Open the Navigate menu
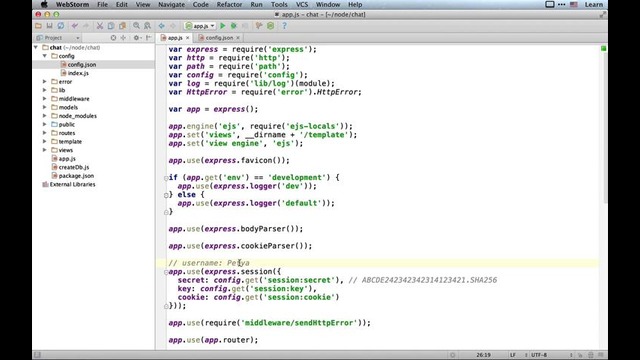Viewport: 640px width, 360px height. pyautogui.click(x=171, y=4)
